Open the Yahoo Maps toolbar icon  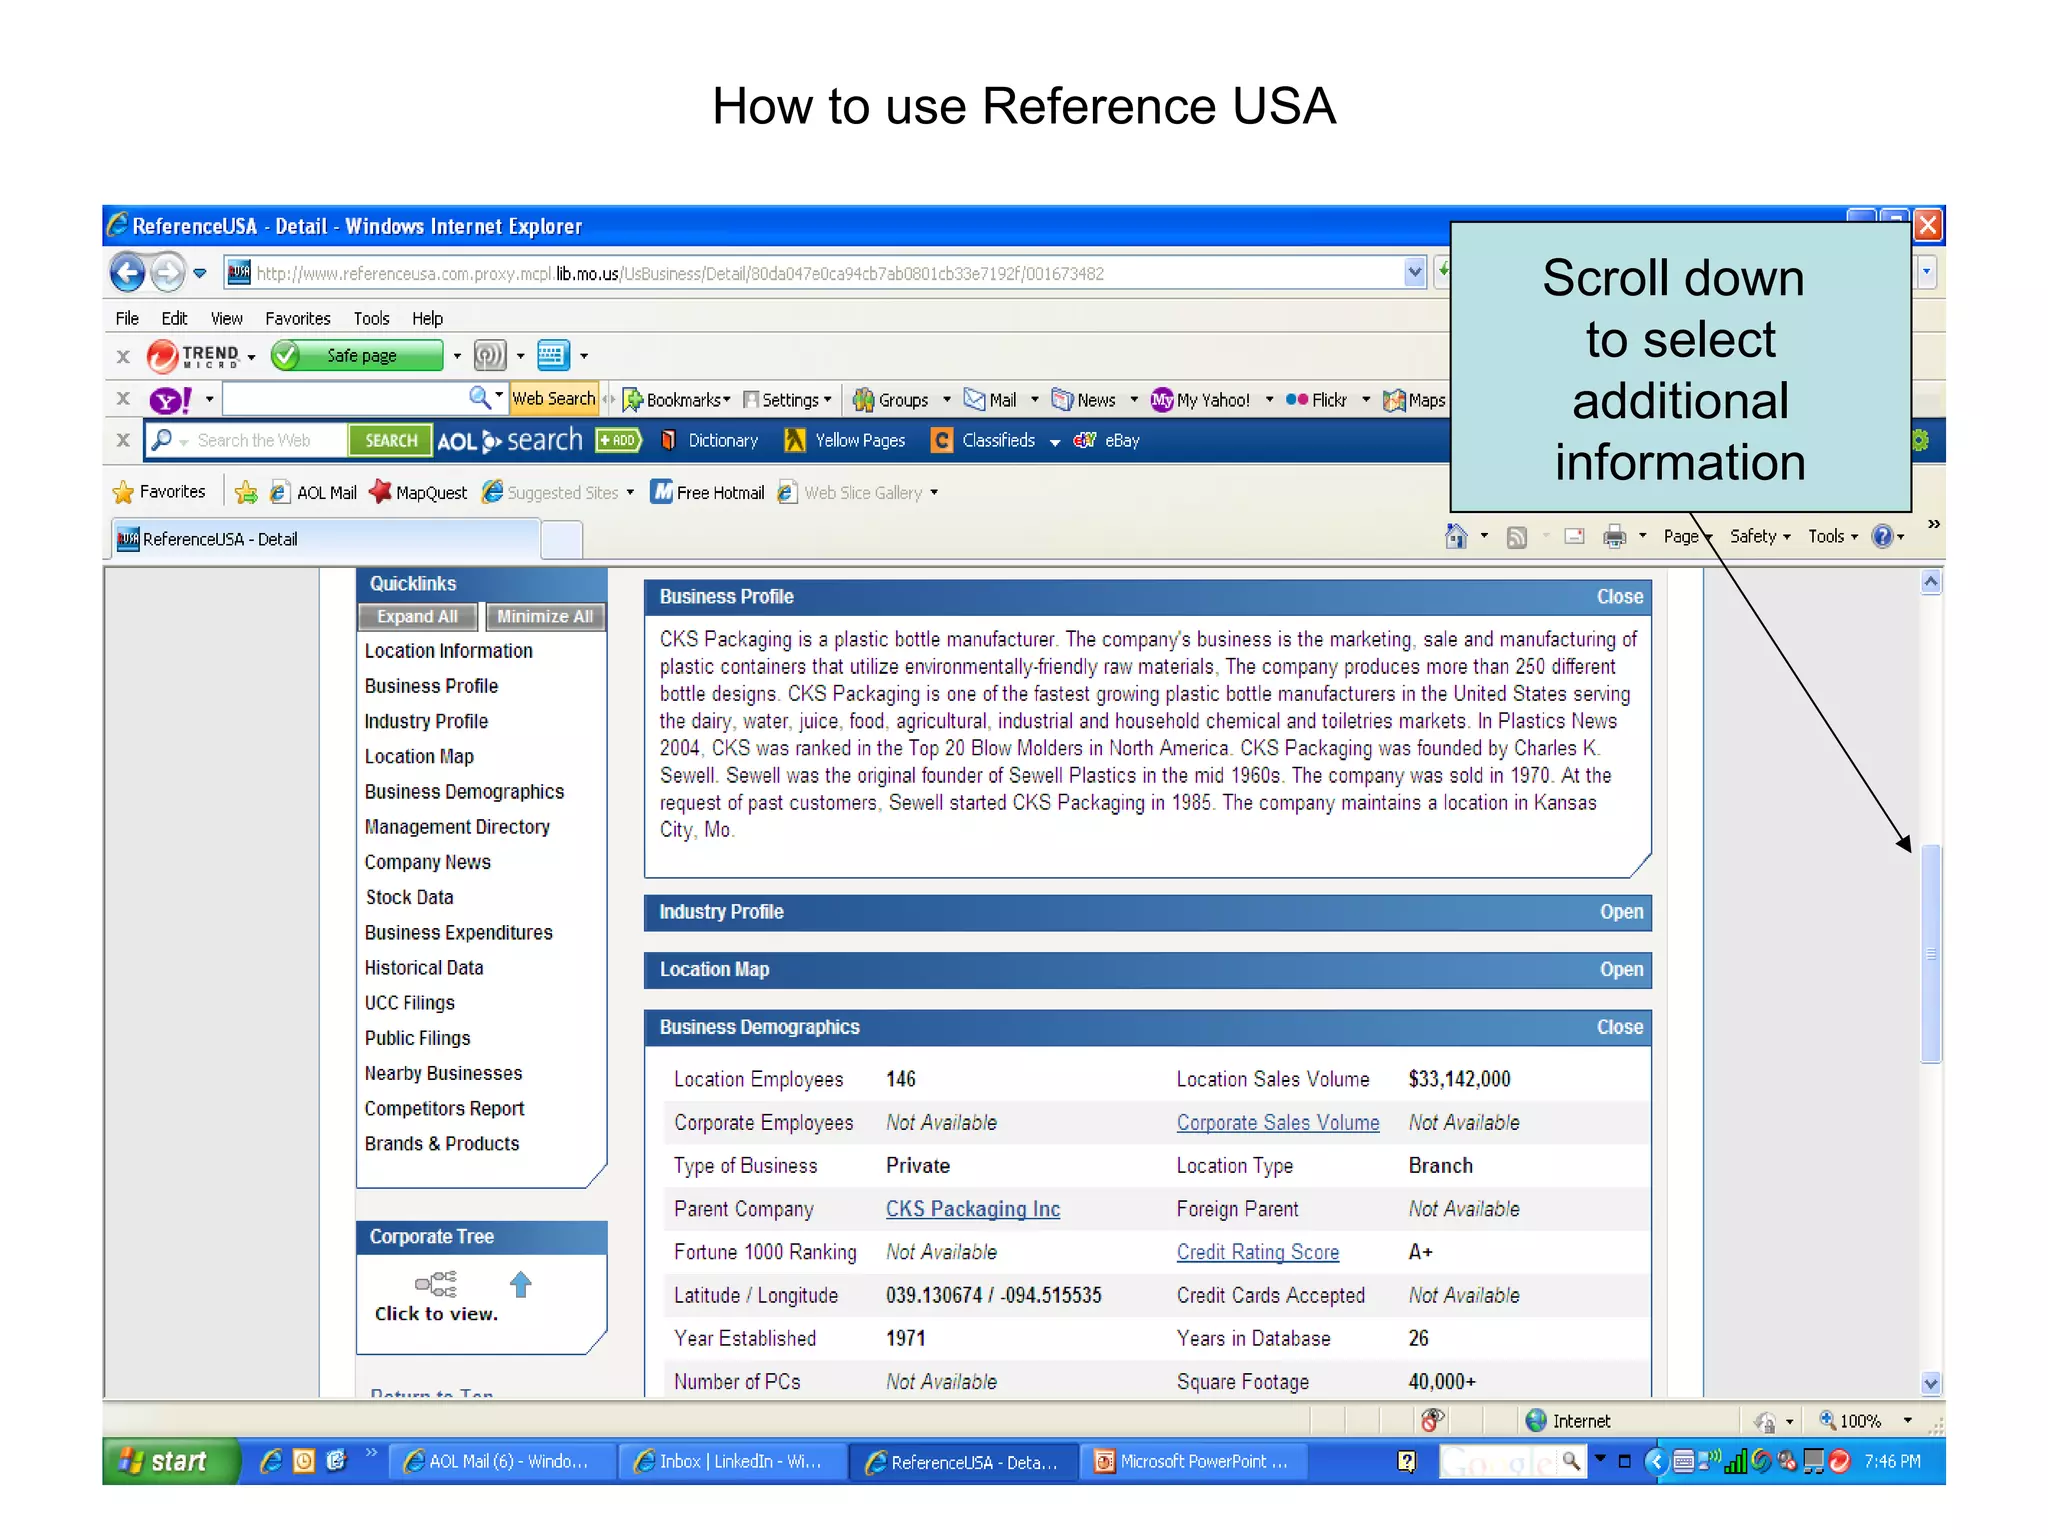click(x=1393, y=400)
